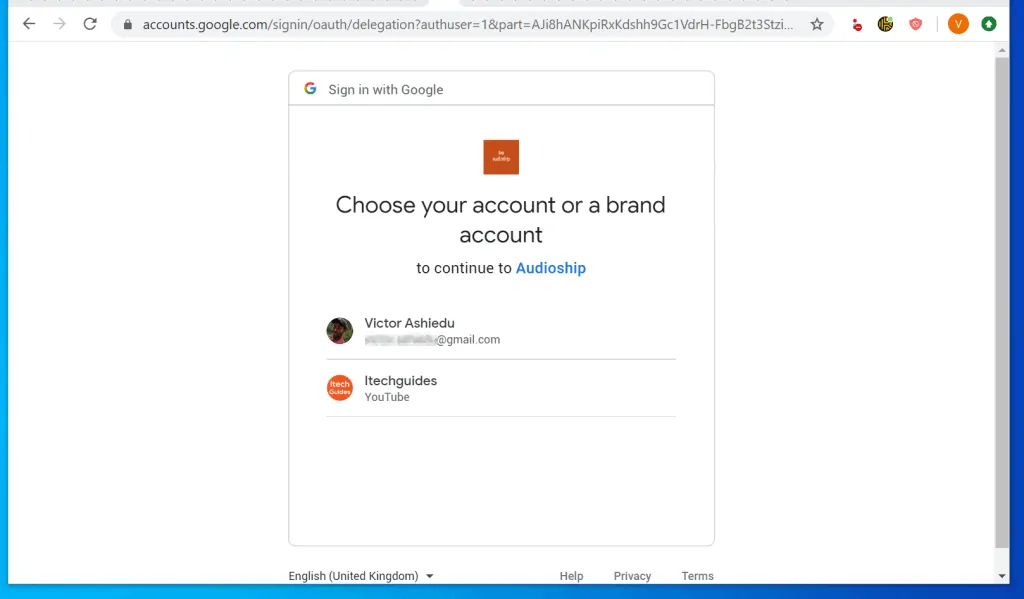Choose the Victor Ashiedu account
The height and width of the screenshot is (599, 1024).
[501, 331]
